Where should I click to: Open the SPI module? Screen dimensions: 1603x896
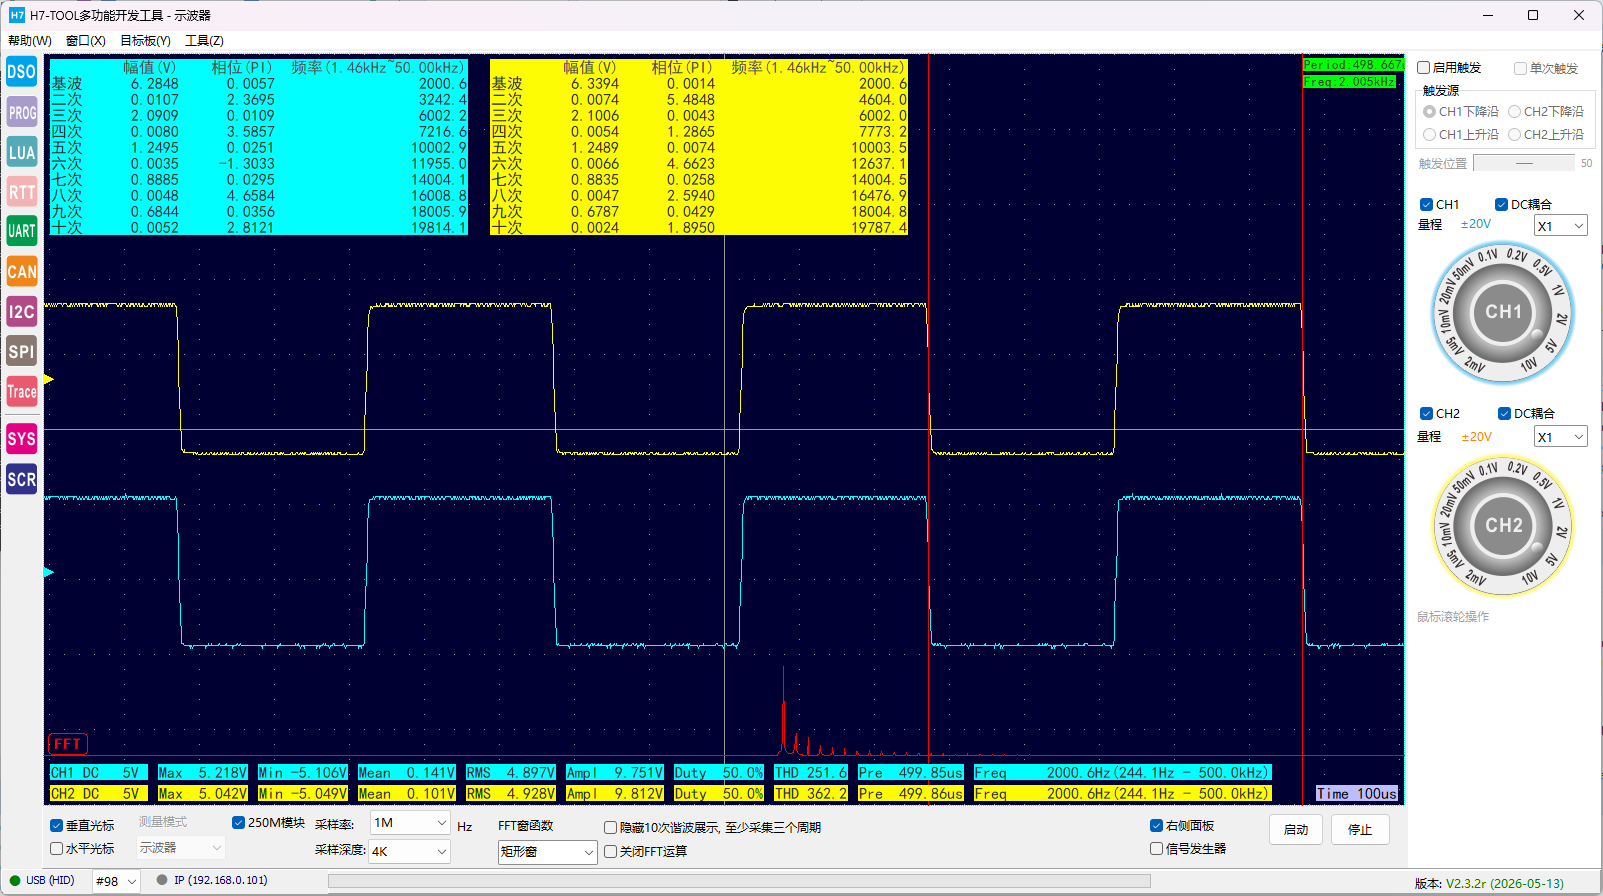[x=21, y=351]
